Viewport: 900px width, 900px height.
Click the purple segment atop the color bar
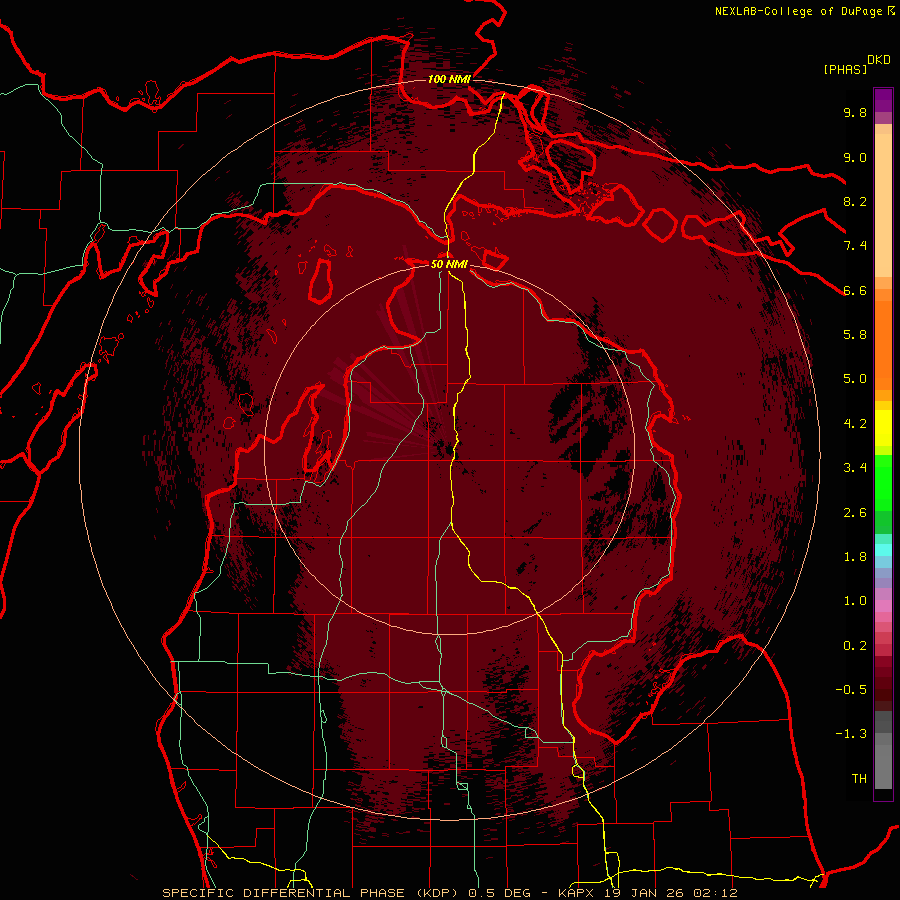tap(883, 100)
